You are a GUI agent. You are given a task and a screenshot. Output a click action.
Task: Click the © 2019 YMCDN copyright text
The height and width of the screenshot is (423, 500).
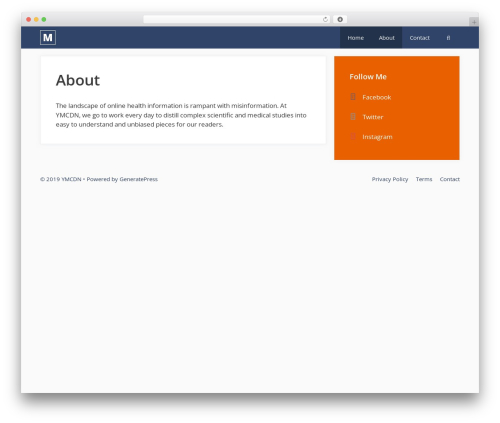pyautogui.click(x=61, y=179)
